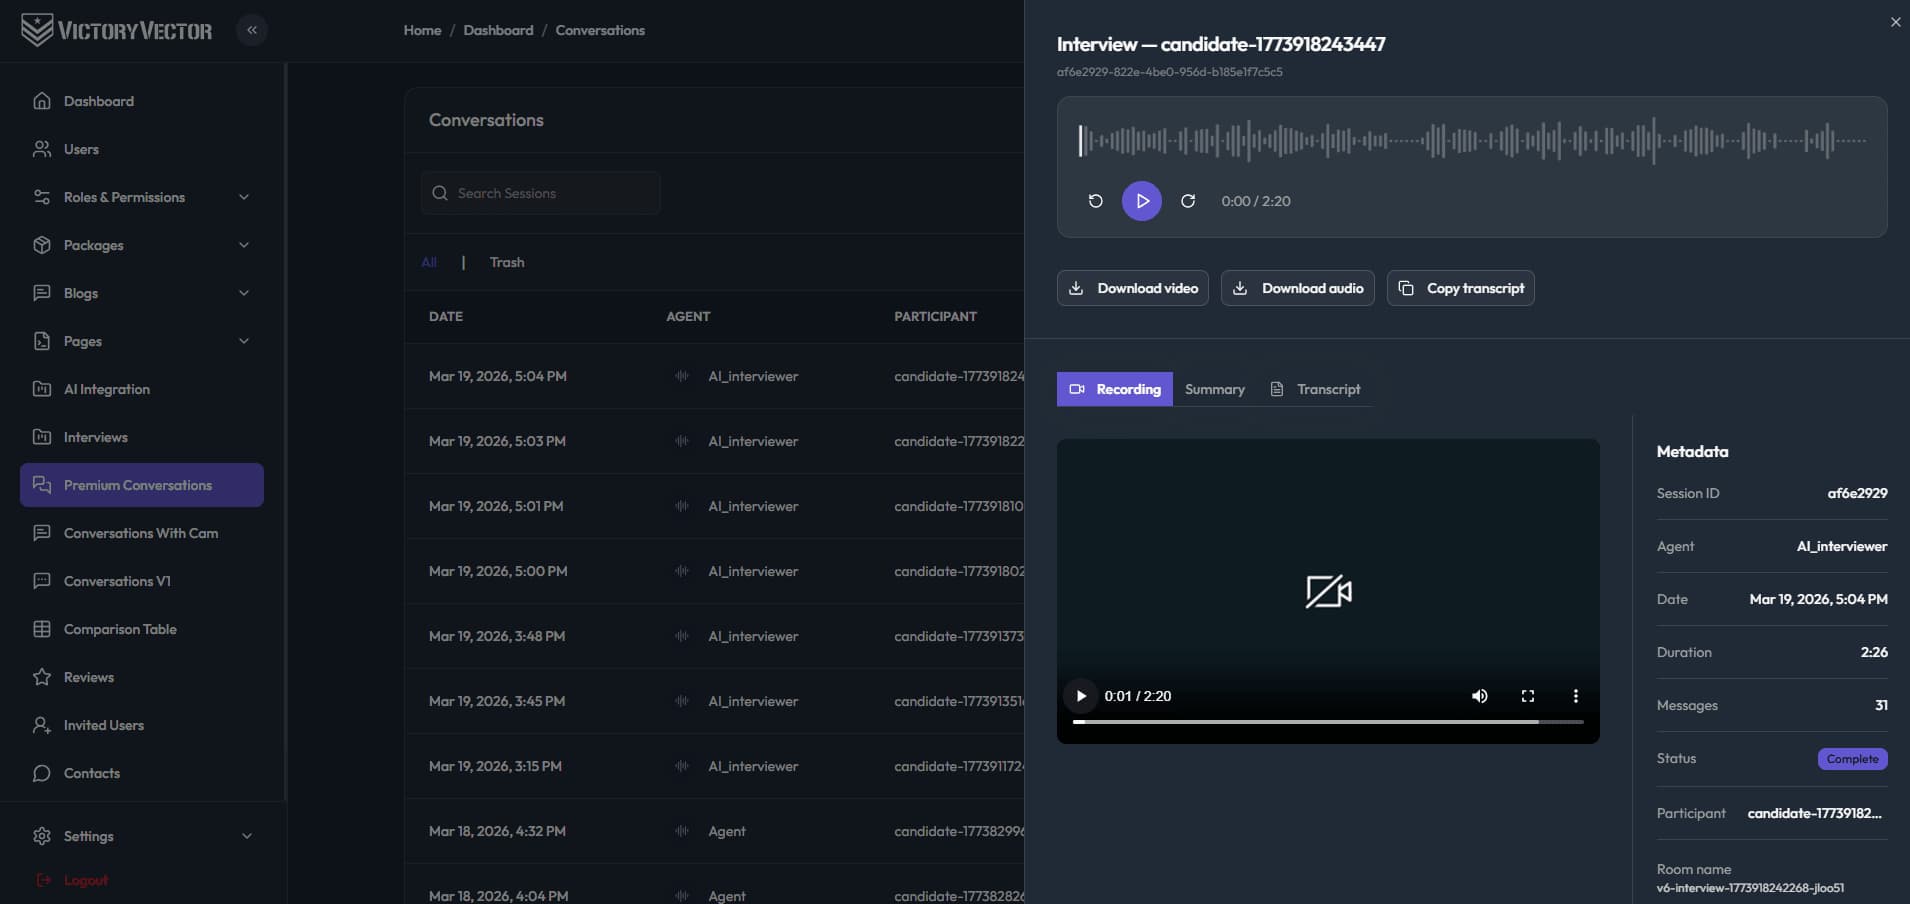
Task: Expand the Blogs submenu chevron
Action: pyautogui.click(x=244, y=293)
